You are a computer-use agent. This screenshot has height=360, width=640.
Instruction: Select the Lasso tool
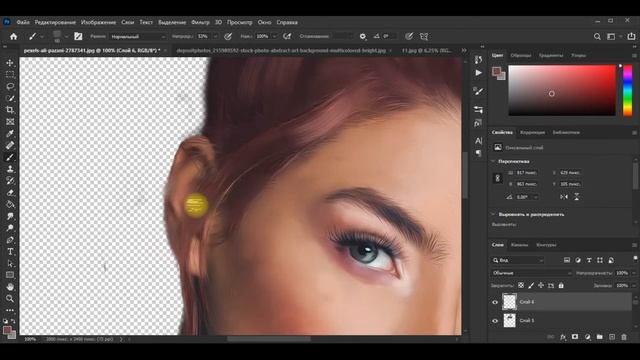pyautogui.click(x=10, y=87)
